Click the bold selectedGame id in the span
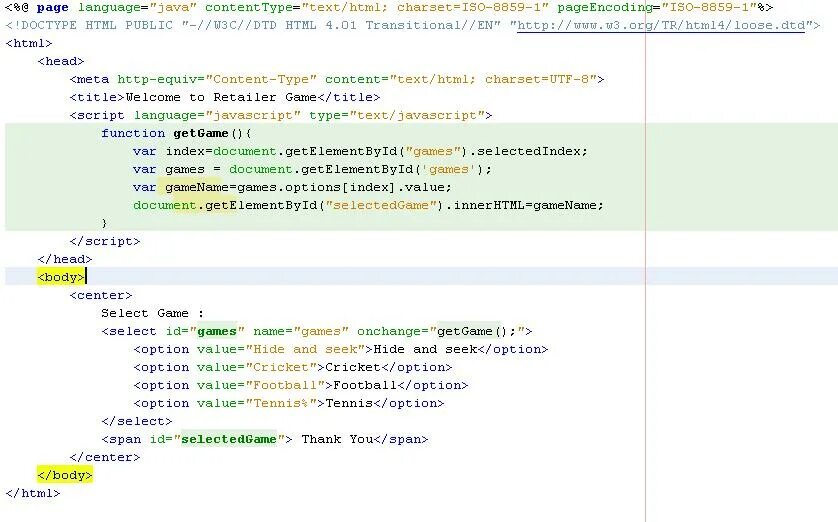Viewport: 838px width, 522px height. pyautogui.click(x=229, y=439)
